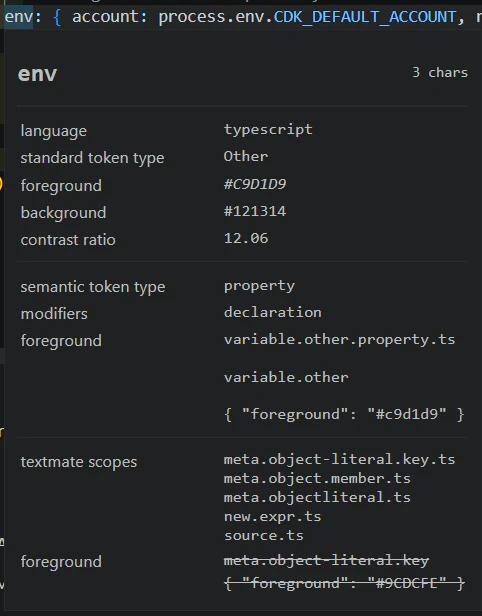Click the '3 chars' label
Viewport: 482px width, 616px height.
click(x=440, y=73)
